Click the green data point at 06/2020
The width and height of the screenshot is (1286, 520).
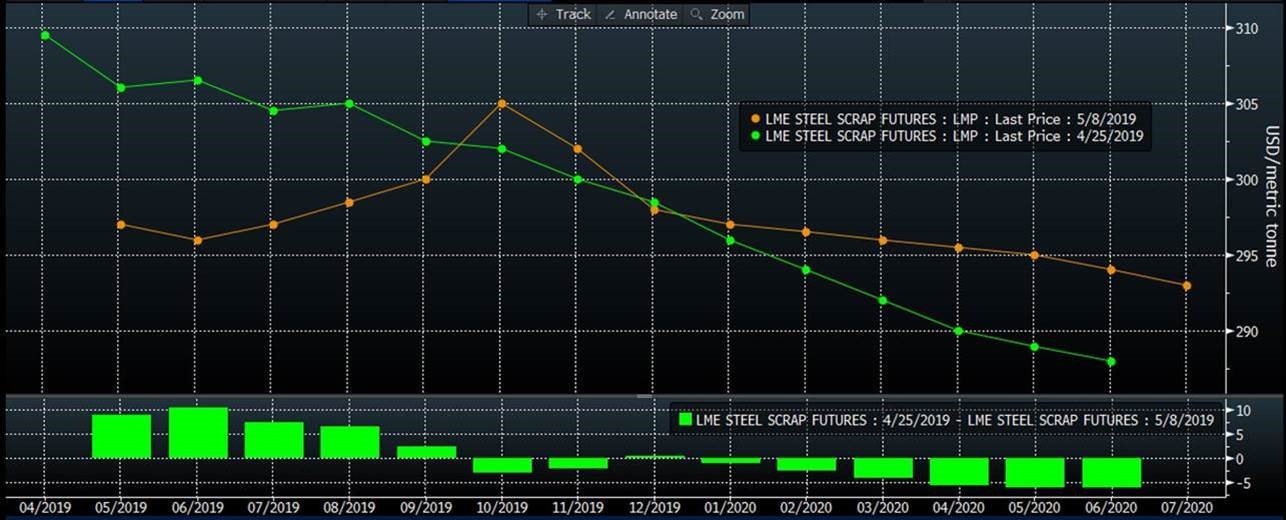click(x=1111, y=361)
